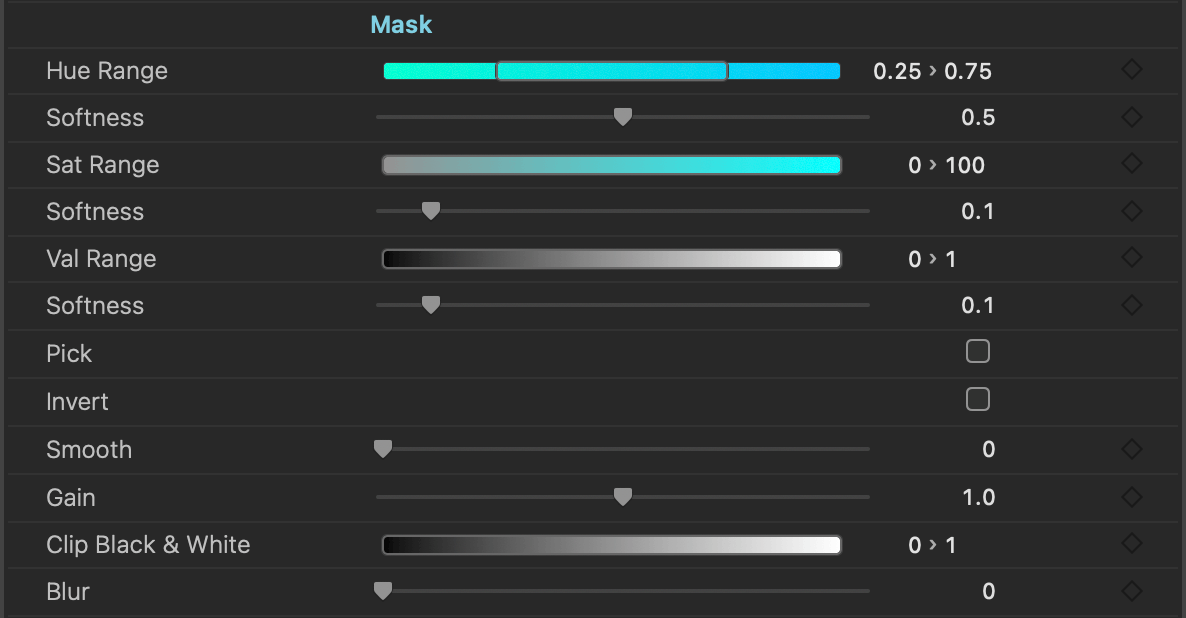Toggle the Val Range keyframe diamond
The height and width of the screenshot is (618, 1186).
click(x=1131, y=258)
